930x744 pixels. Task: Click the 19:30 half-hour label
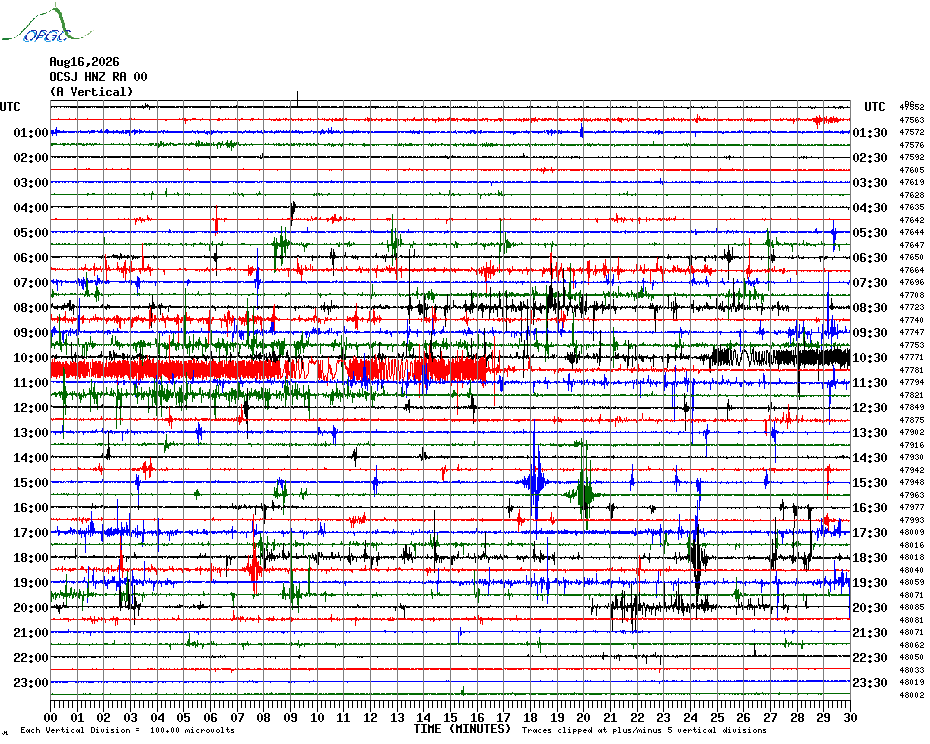(x=870, y=583)
